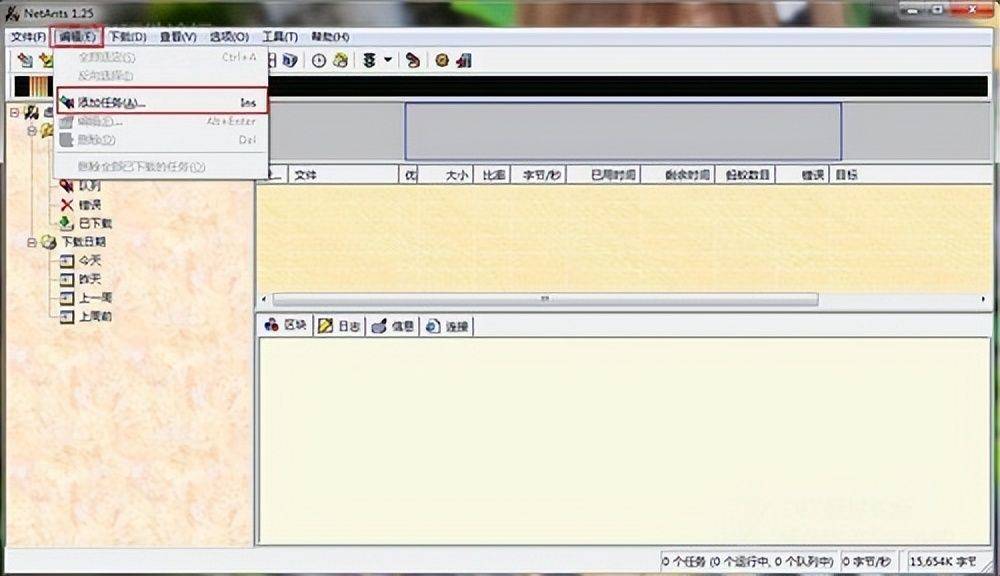This screenshot has width=1000, height=576.
Task: Sort by the 剩余时间 column header
Action: (679, 175)
